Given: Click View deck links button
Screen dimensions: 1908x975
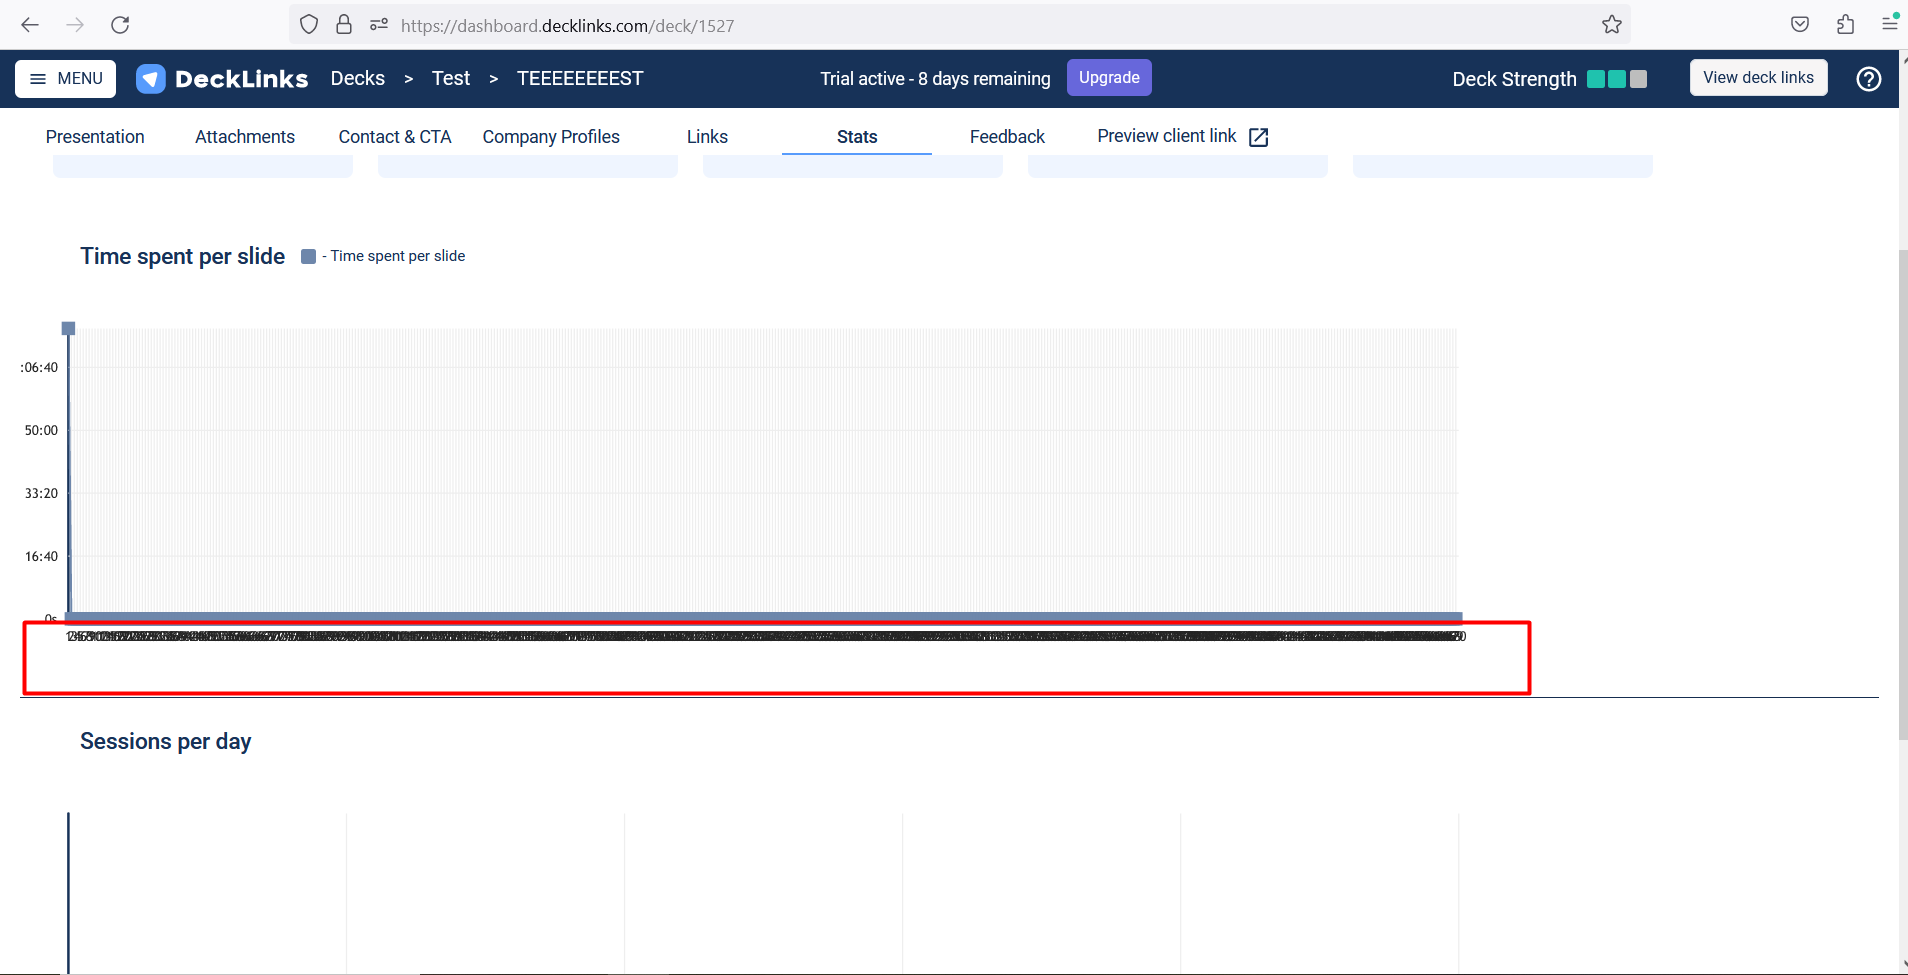Looking at the screenshot, I should [x=1758, y=78].
